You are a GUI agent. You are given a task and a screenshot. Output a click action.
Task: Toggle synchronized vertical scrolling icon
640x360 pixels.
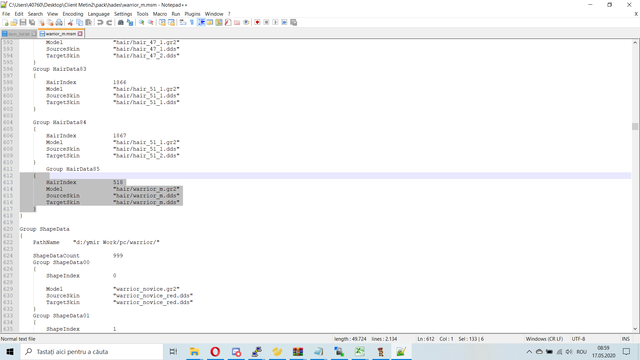[162, 22]
